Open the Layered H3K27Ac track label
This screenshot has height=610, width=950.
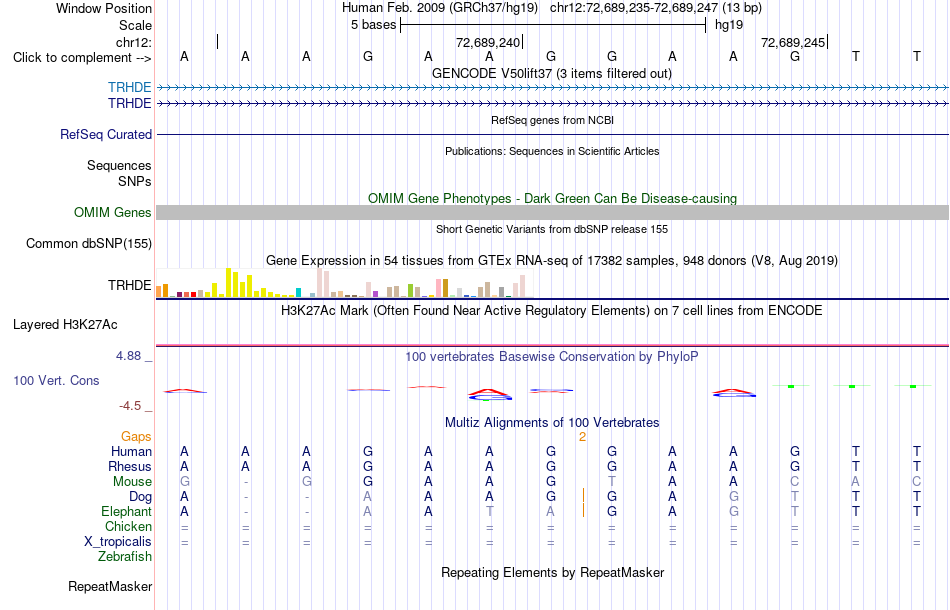65,325
